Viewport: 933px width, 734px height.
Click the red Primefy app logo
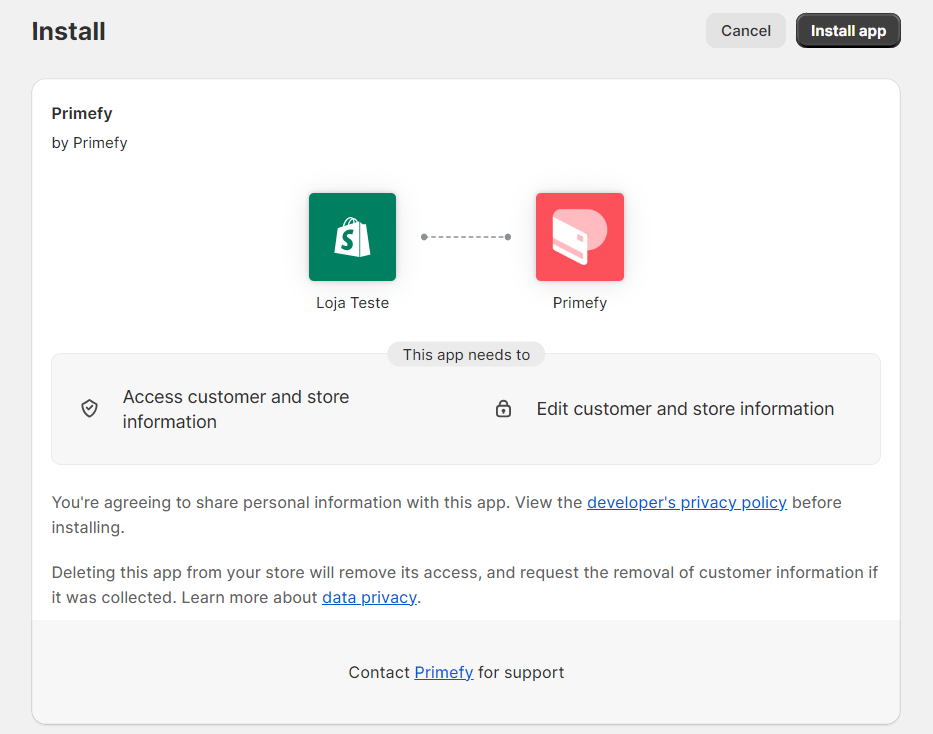(x=580, y=237)
